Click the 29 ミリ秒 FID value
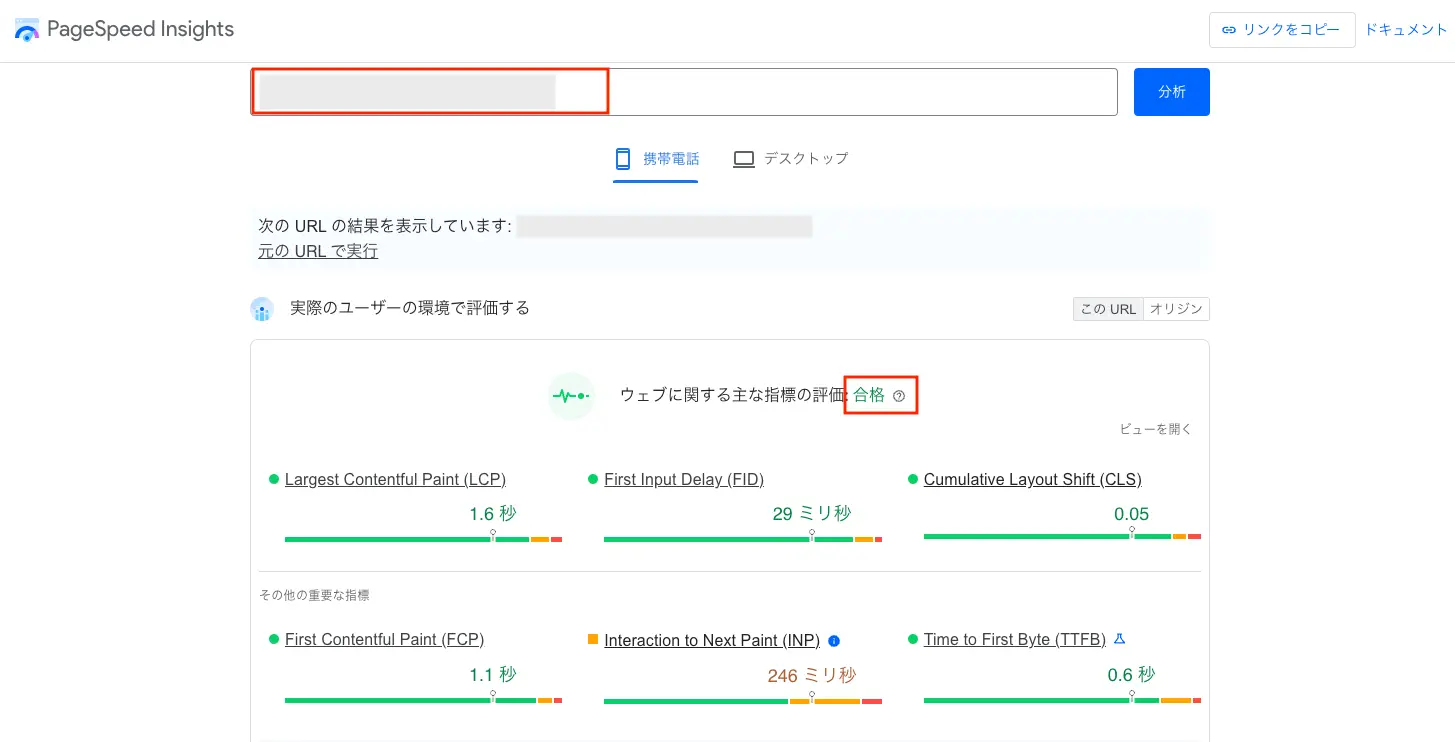 (x=812, y=514)
